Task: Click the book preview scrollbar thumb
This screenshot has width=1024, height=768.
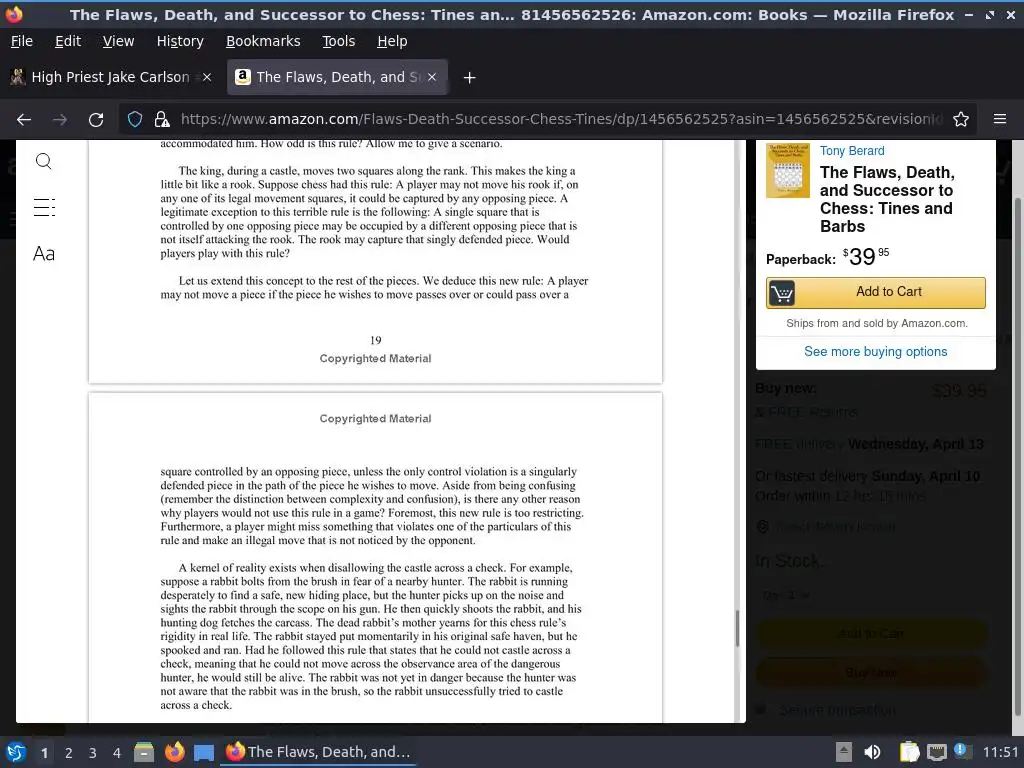Action: [x=738, y=628]
